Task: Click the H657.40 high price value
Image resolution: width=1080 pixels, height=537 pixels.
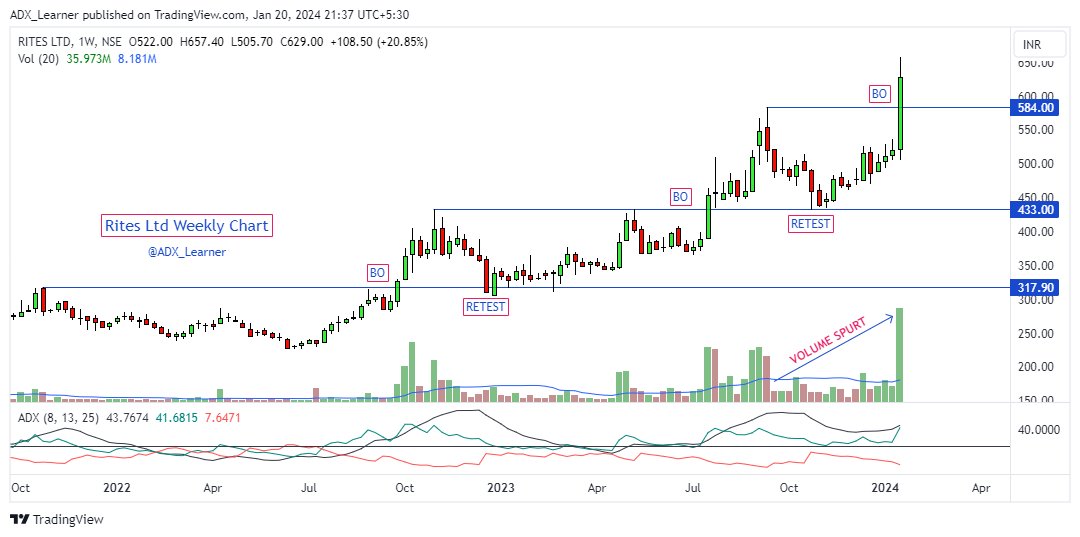Action: tap(201, 42)
